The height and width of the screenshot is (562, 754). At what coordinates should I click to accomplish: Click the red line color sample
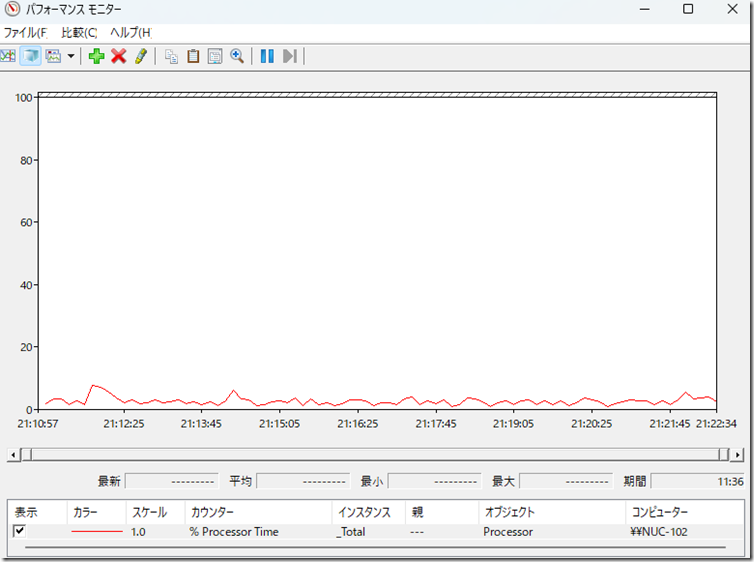pos(96,532)
